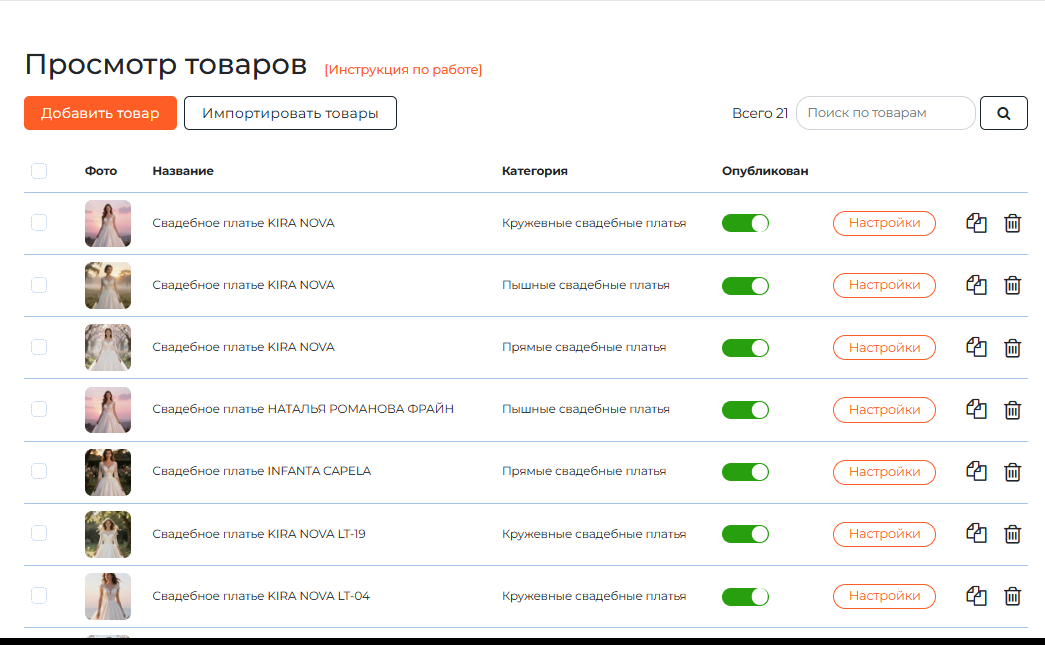
Task: Click the 'Всего 21' total count
Action: click(760, 113)
